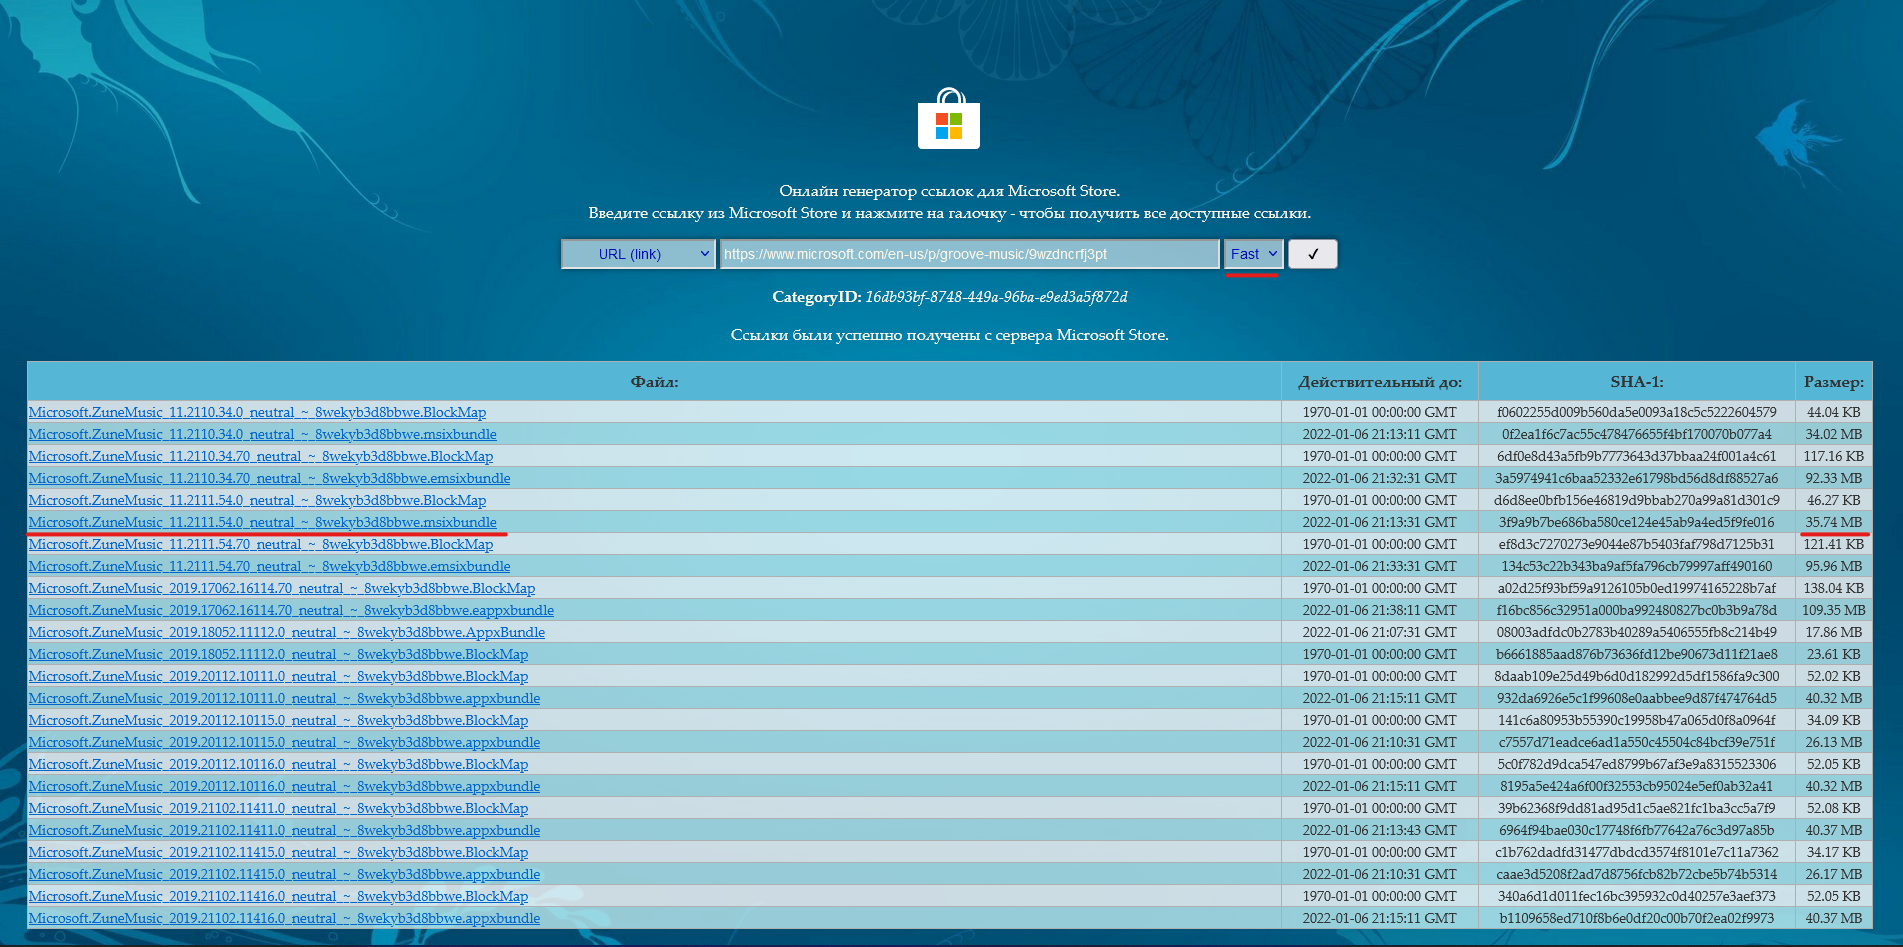
Task: Open the Fast ring dropdown
Action: pyautogui.click(x=1253, y=254)
